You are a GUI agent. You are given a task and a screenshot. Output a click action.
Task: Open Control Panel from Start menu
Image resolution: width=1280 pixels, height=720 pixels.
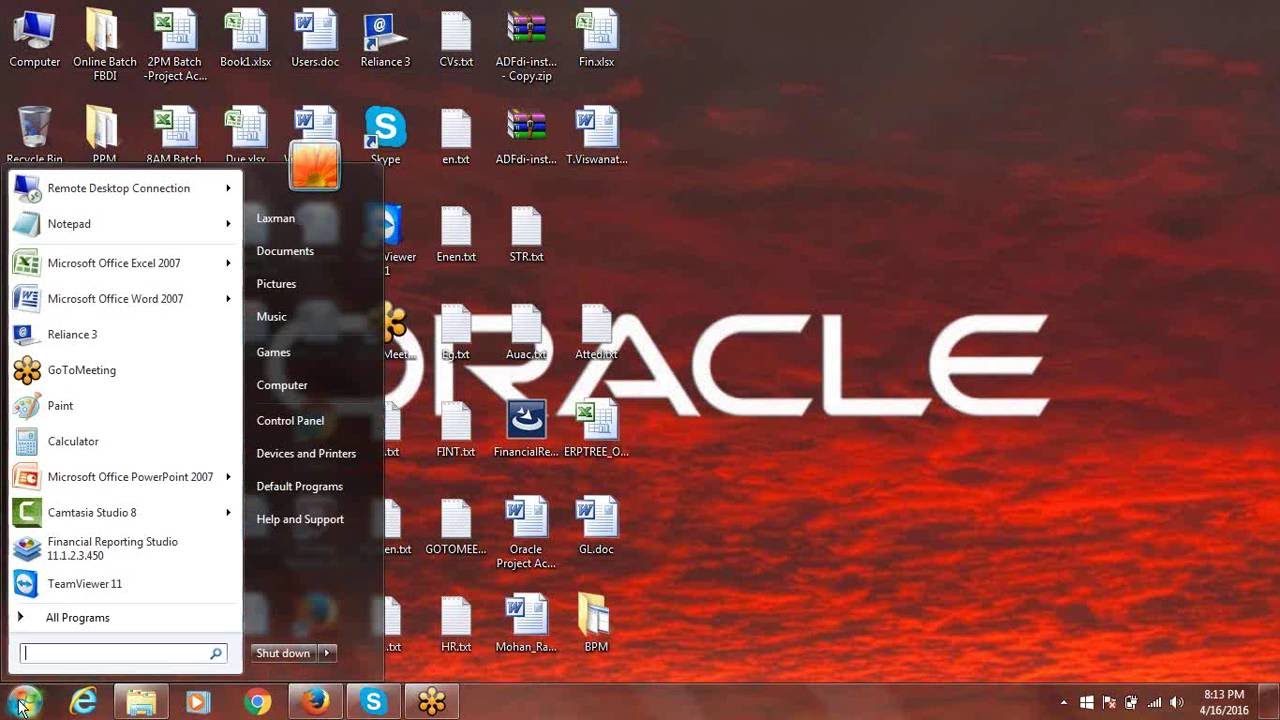[x=290, y=421]
